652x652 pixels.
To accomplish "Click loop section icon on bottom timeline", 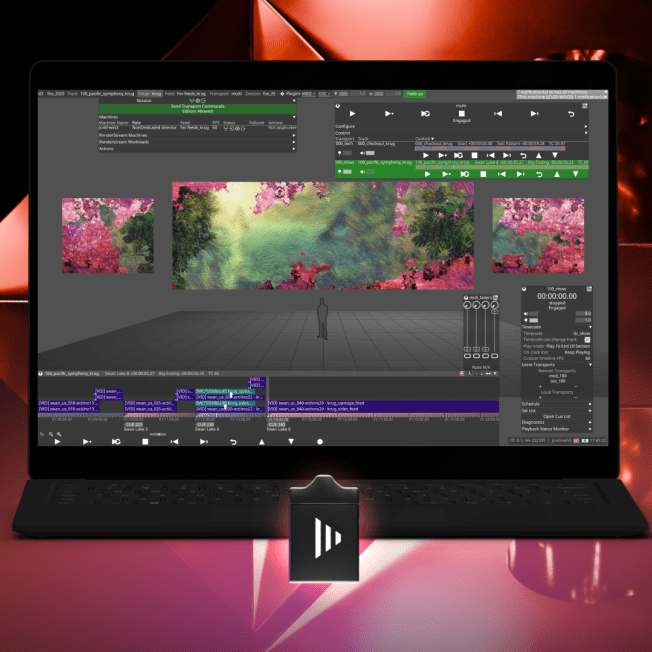I will tap(116, 442).
